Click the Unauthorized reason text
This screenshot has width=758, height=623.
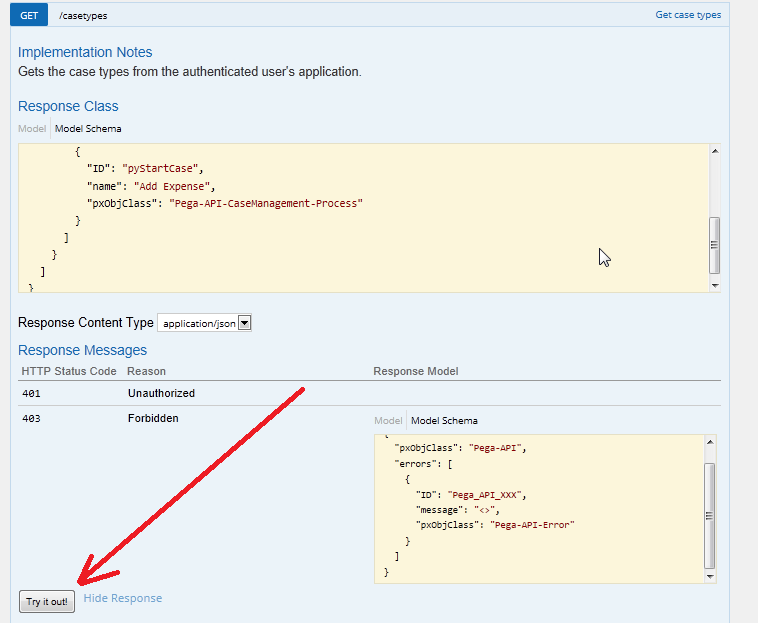(x=161, y=393)
